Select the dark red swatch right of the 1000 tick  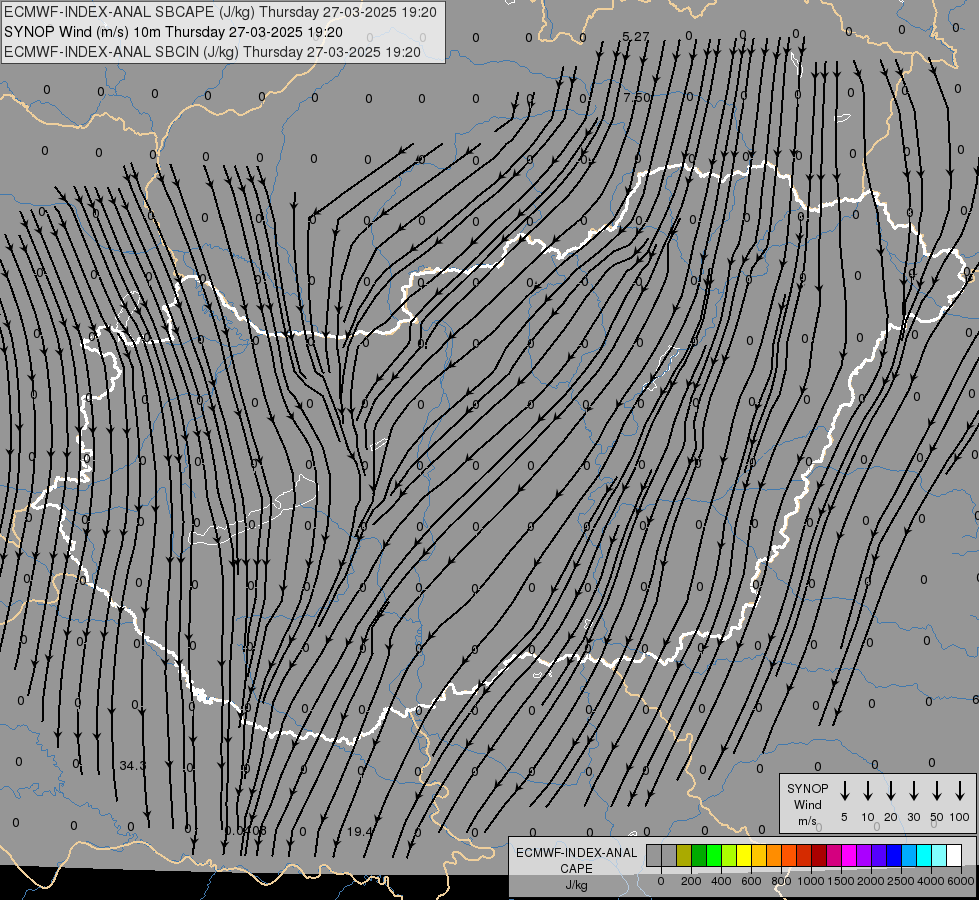point(820,855)
